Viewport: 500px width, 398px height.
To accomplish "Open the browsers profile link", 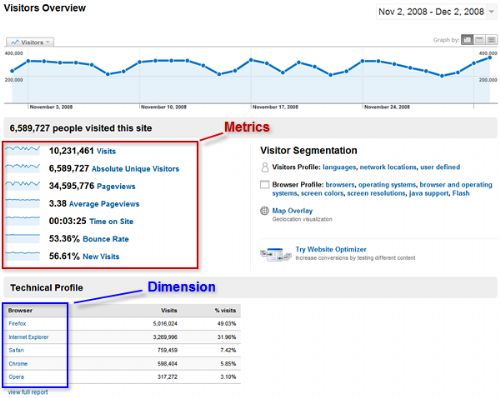I will 340,185.
